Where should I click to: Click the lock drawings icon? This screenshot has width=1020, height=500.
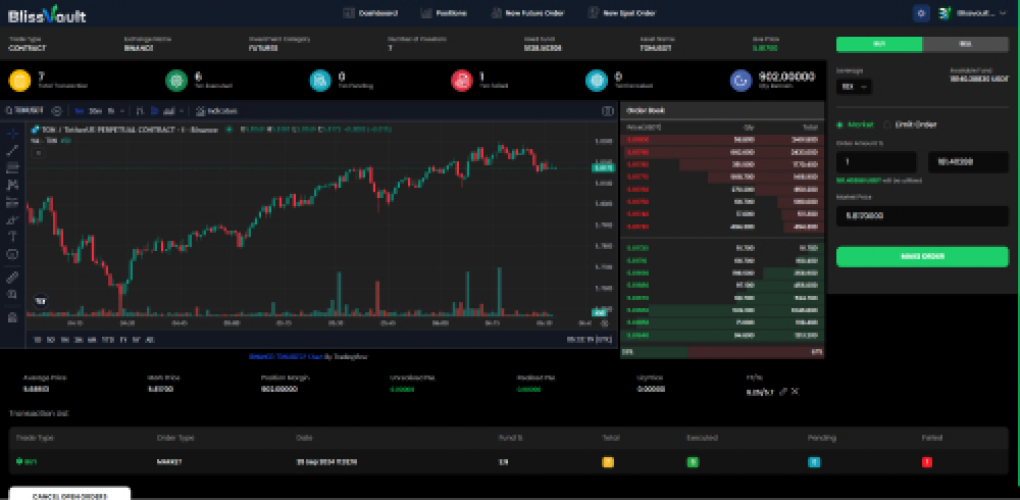click(12, 317)
